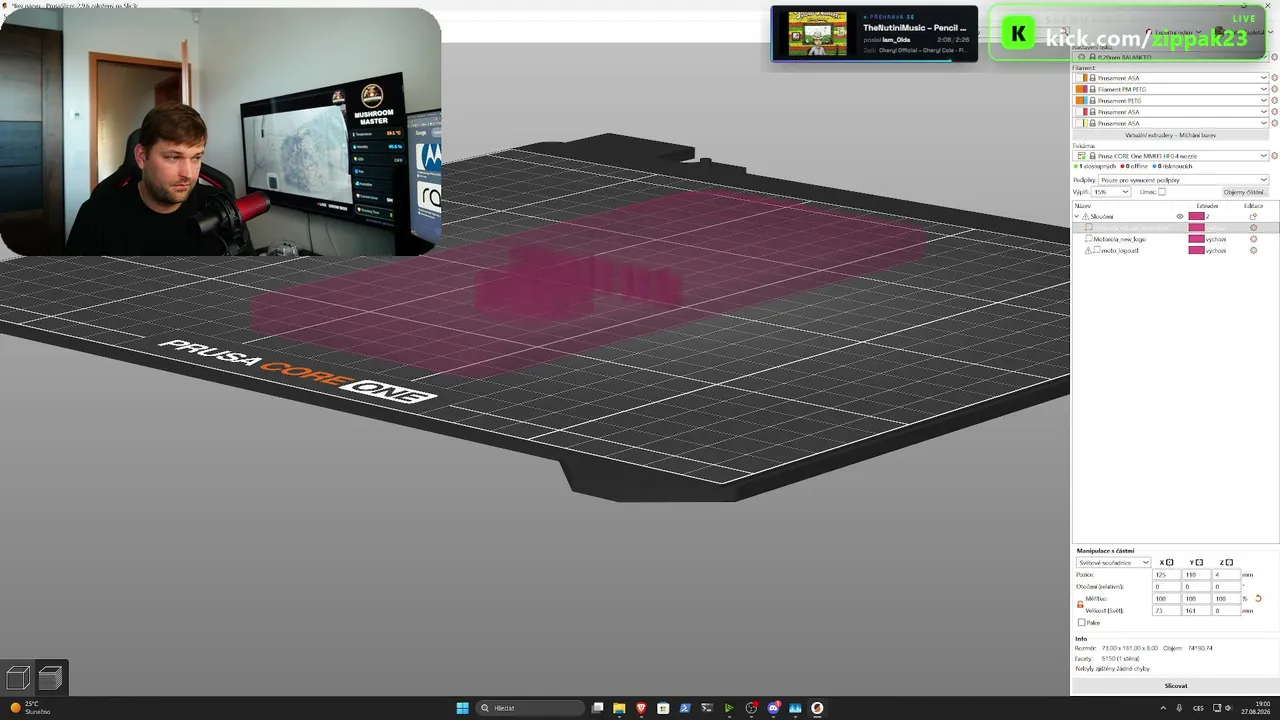Screen dimensions: 1280x720
Task: Click the Pozice Y field showing 110
Action: pos(1196,575)
